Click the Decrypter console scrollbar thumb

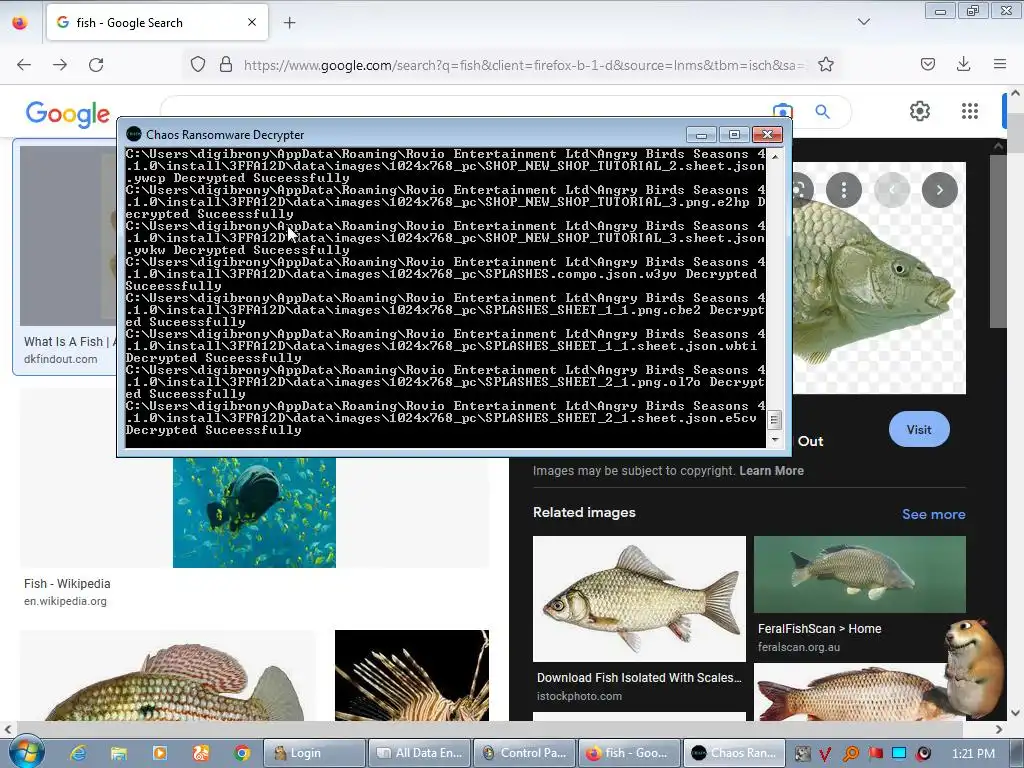pos(775,419)
